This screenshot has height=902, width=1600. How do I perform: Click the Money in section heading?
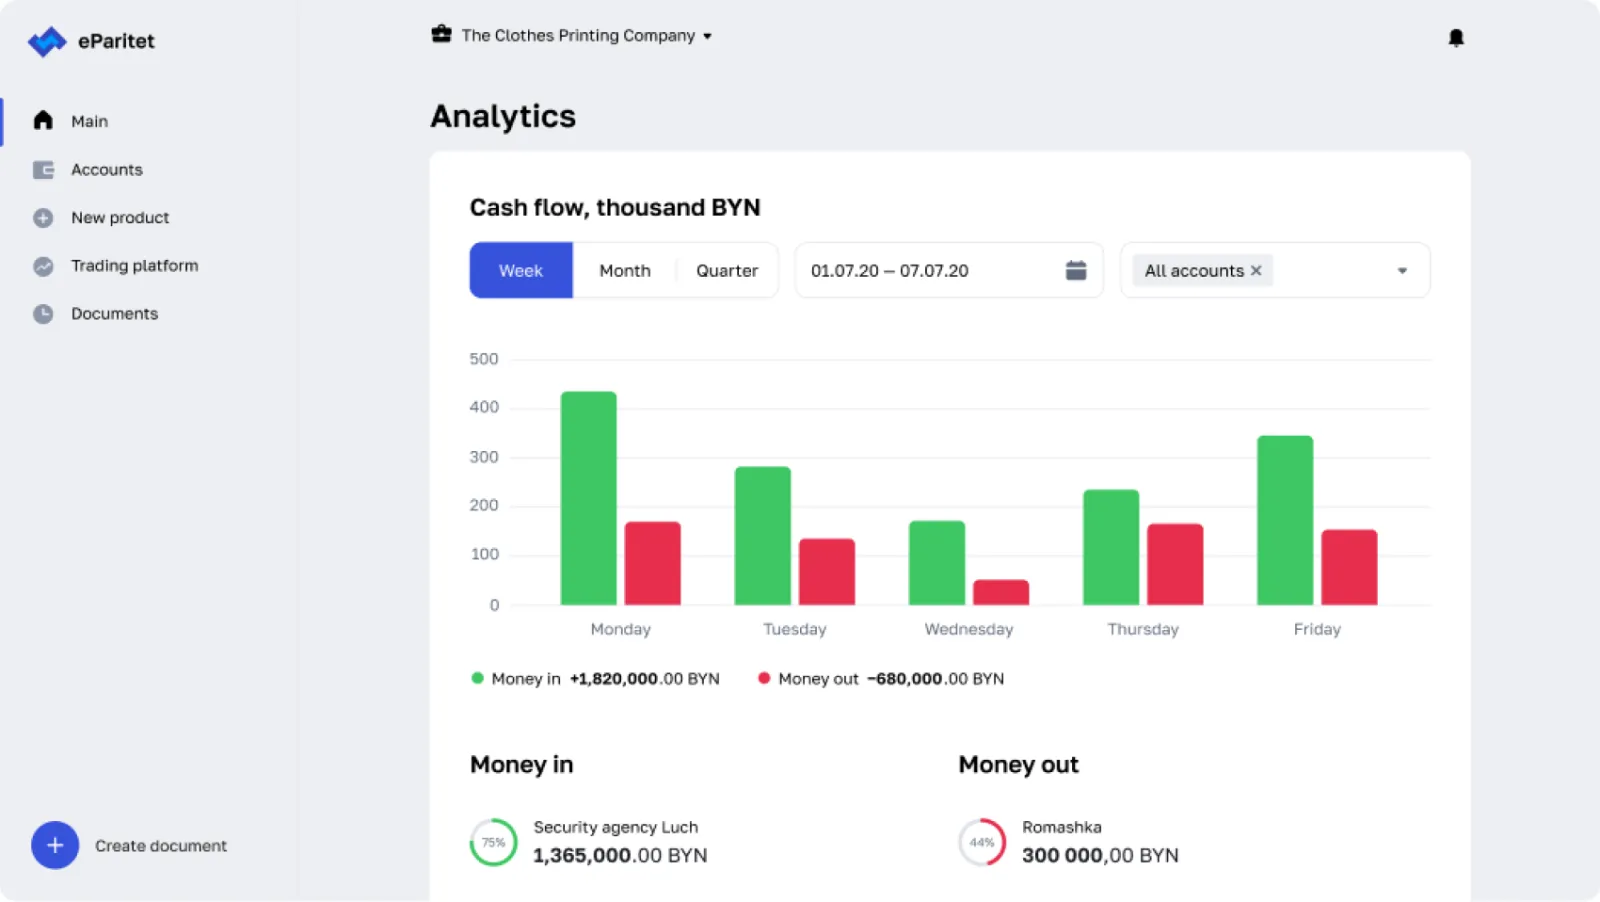pos(522,765)
